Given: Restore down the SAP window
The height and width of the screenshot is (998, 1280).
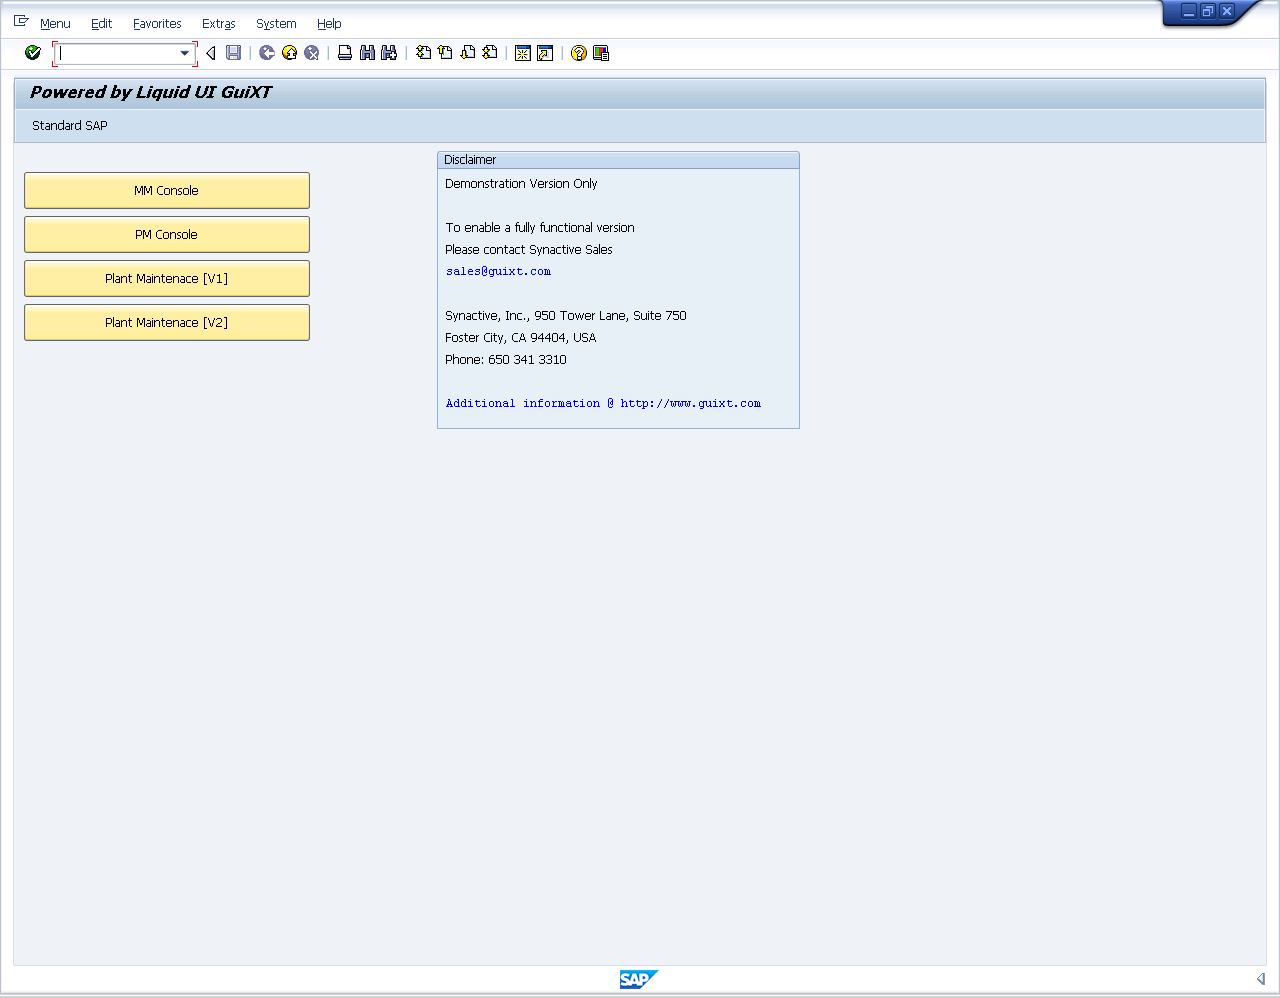Looking at the screenshot, I should point(1208,11).
